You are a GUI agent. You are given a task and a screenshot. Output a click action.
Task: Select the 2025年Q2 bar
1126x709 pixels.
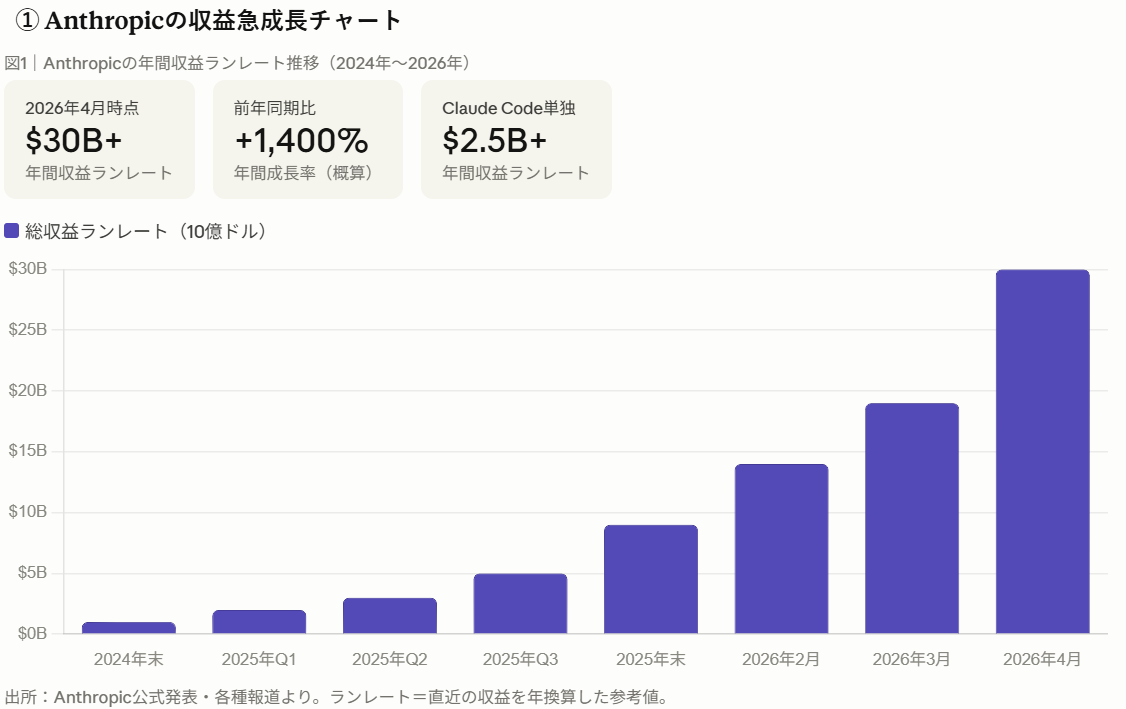(x=390, y=616)
